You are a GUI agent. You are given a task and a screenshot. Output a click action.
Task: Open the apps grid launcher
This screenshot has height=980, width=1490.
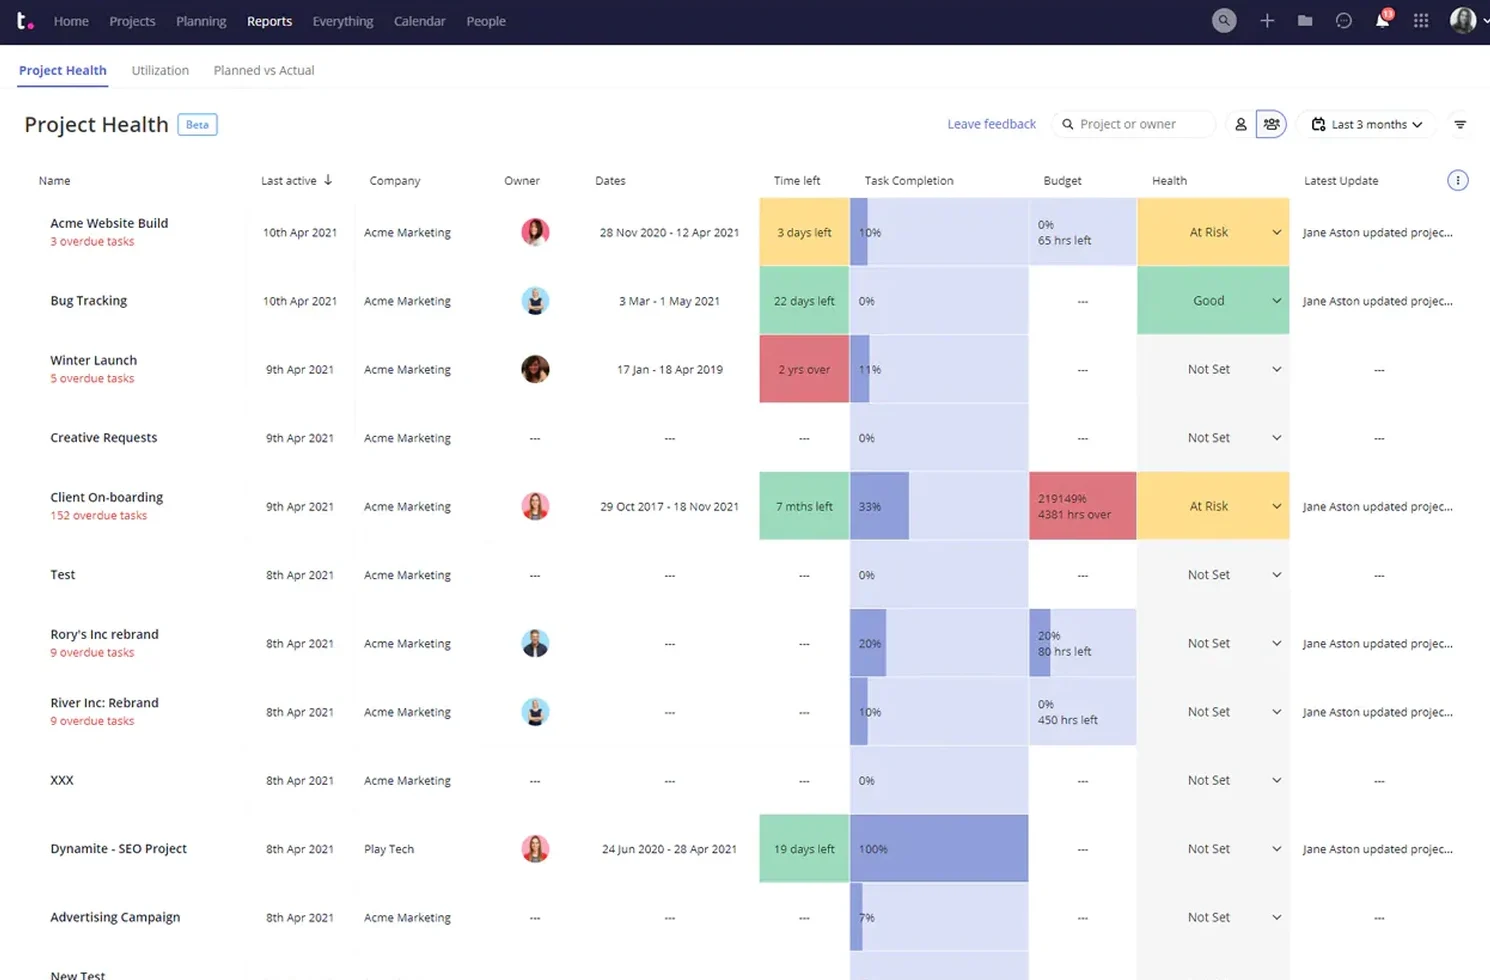[x=1421, y=20]
